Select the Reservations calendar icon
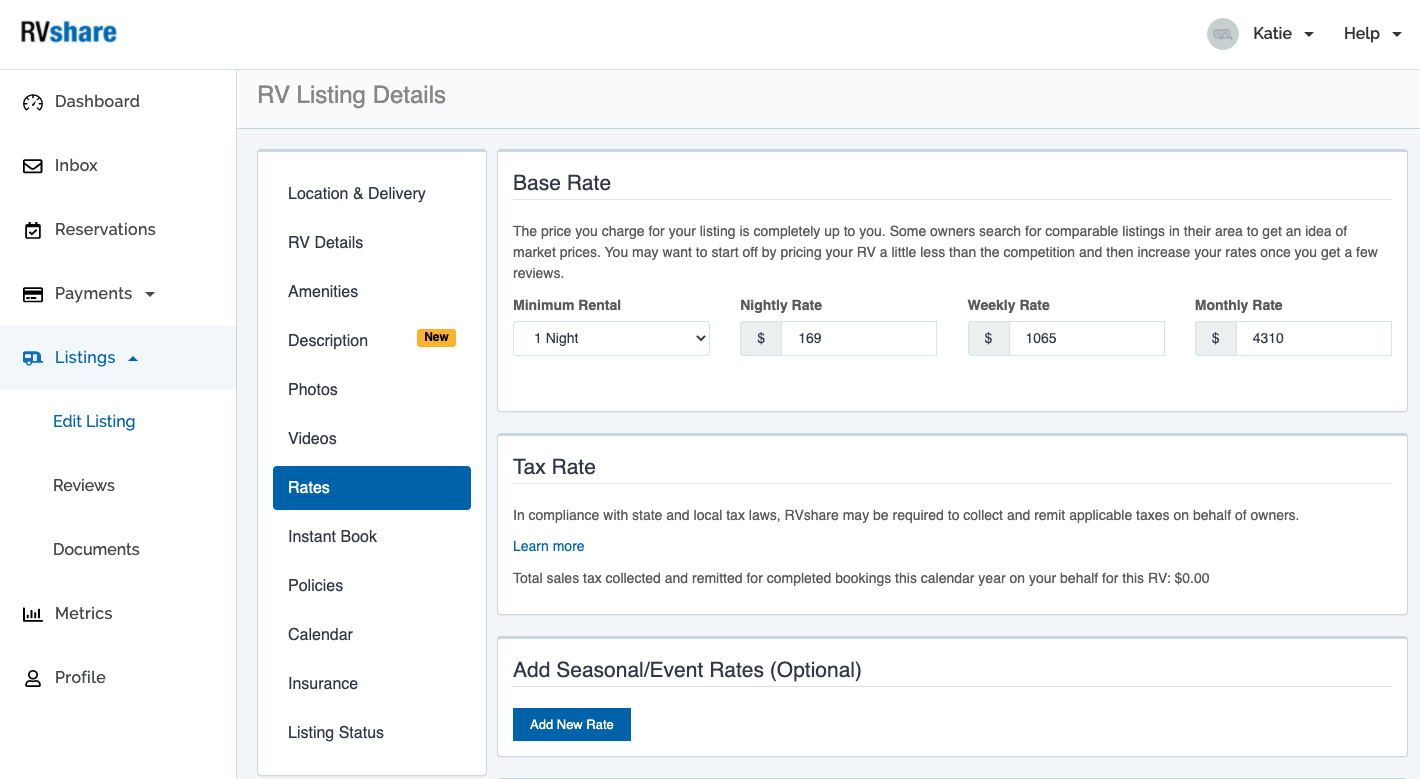The height and width of the screenshot is (779, 1420). pos(32,229)
